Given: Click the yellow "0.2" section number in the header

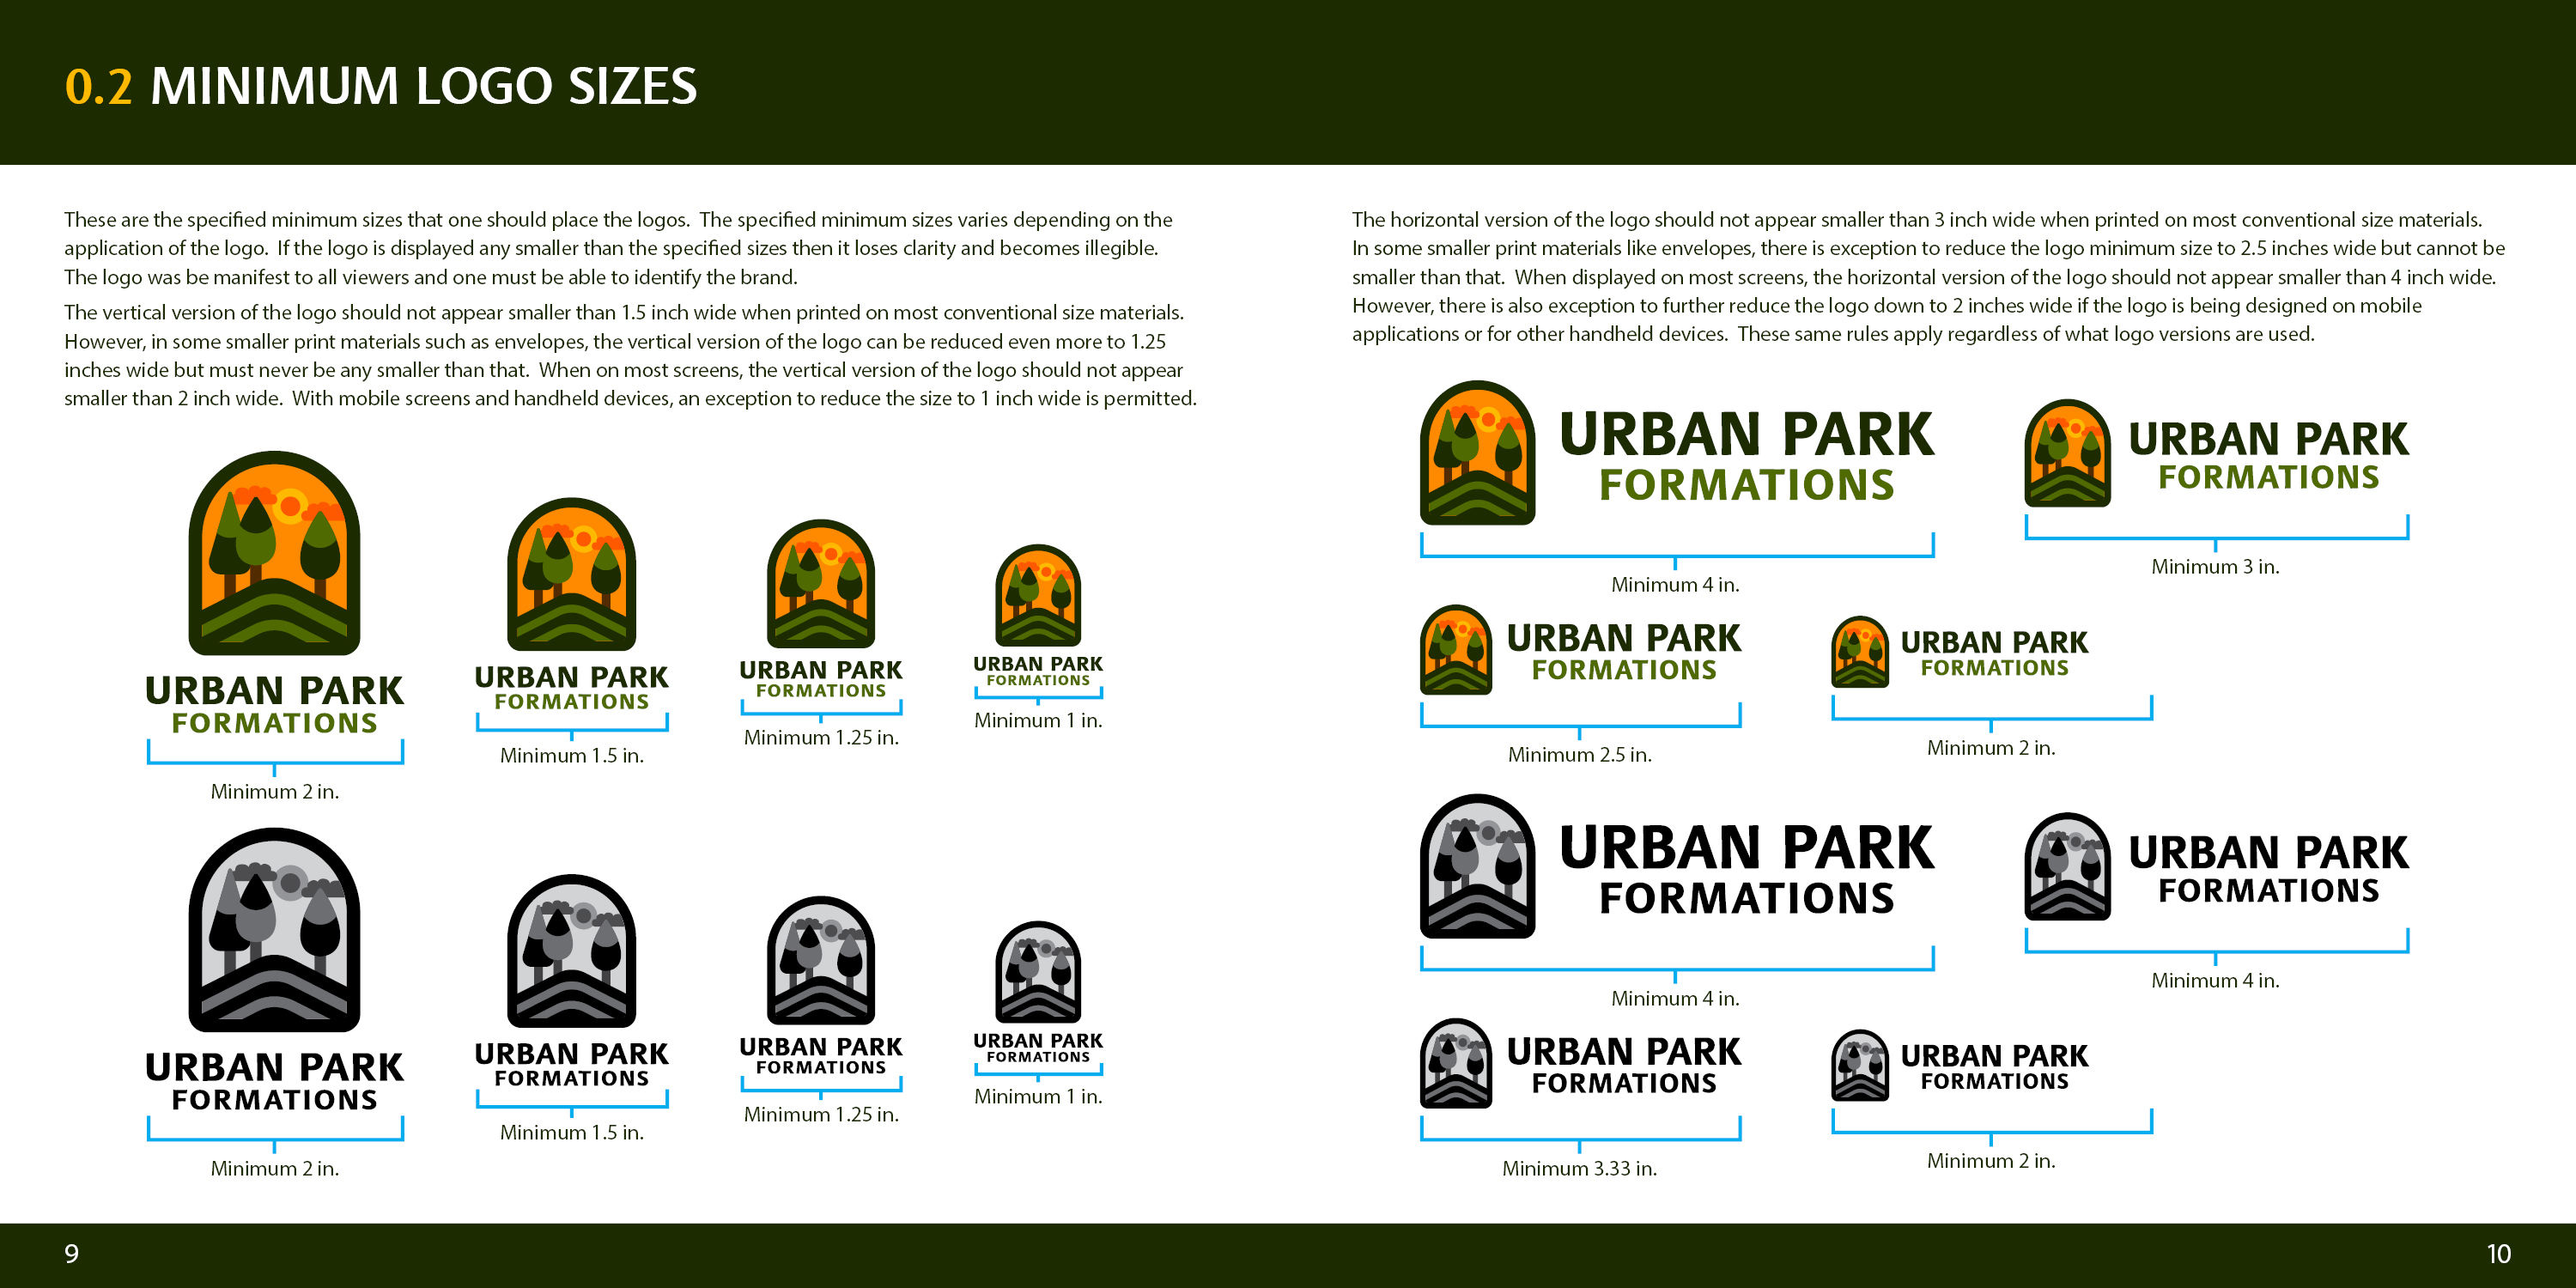Looking at the screenshot, I should pos(98,86).
